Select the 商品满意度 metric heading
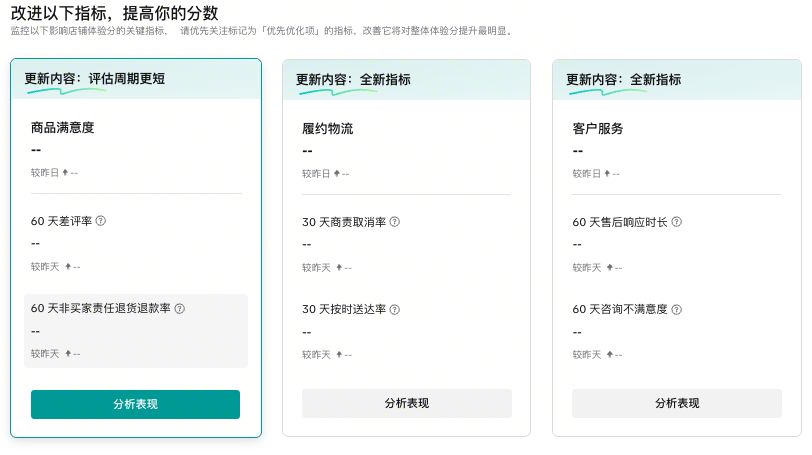This screenshot has width=812, height=455. pos(62,128)
